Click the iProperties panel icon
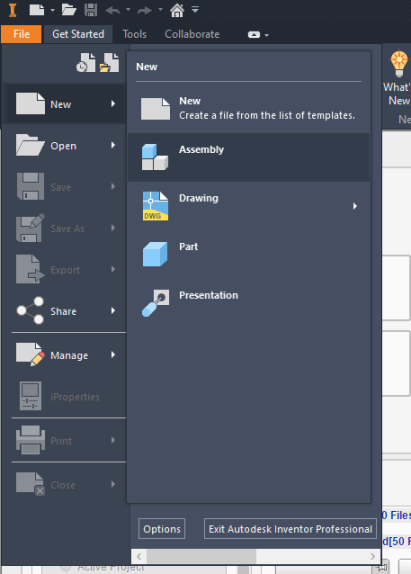411x574 pixels. coord(30,396)
